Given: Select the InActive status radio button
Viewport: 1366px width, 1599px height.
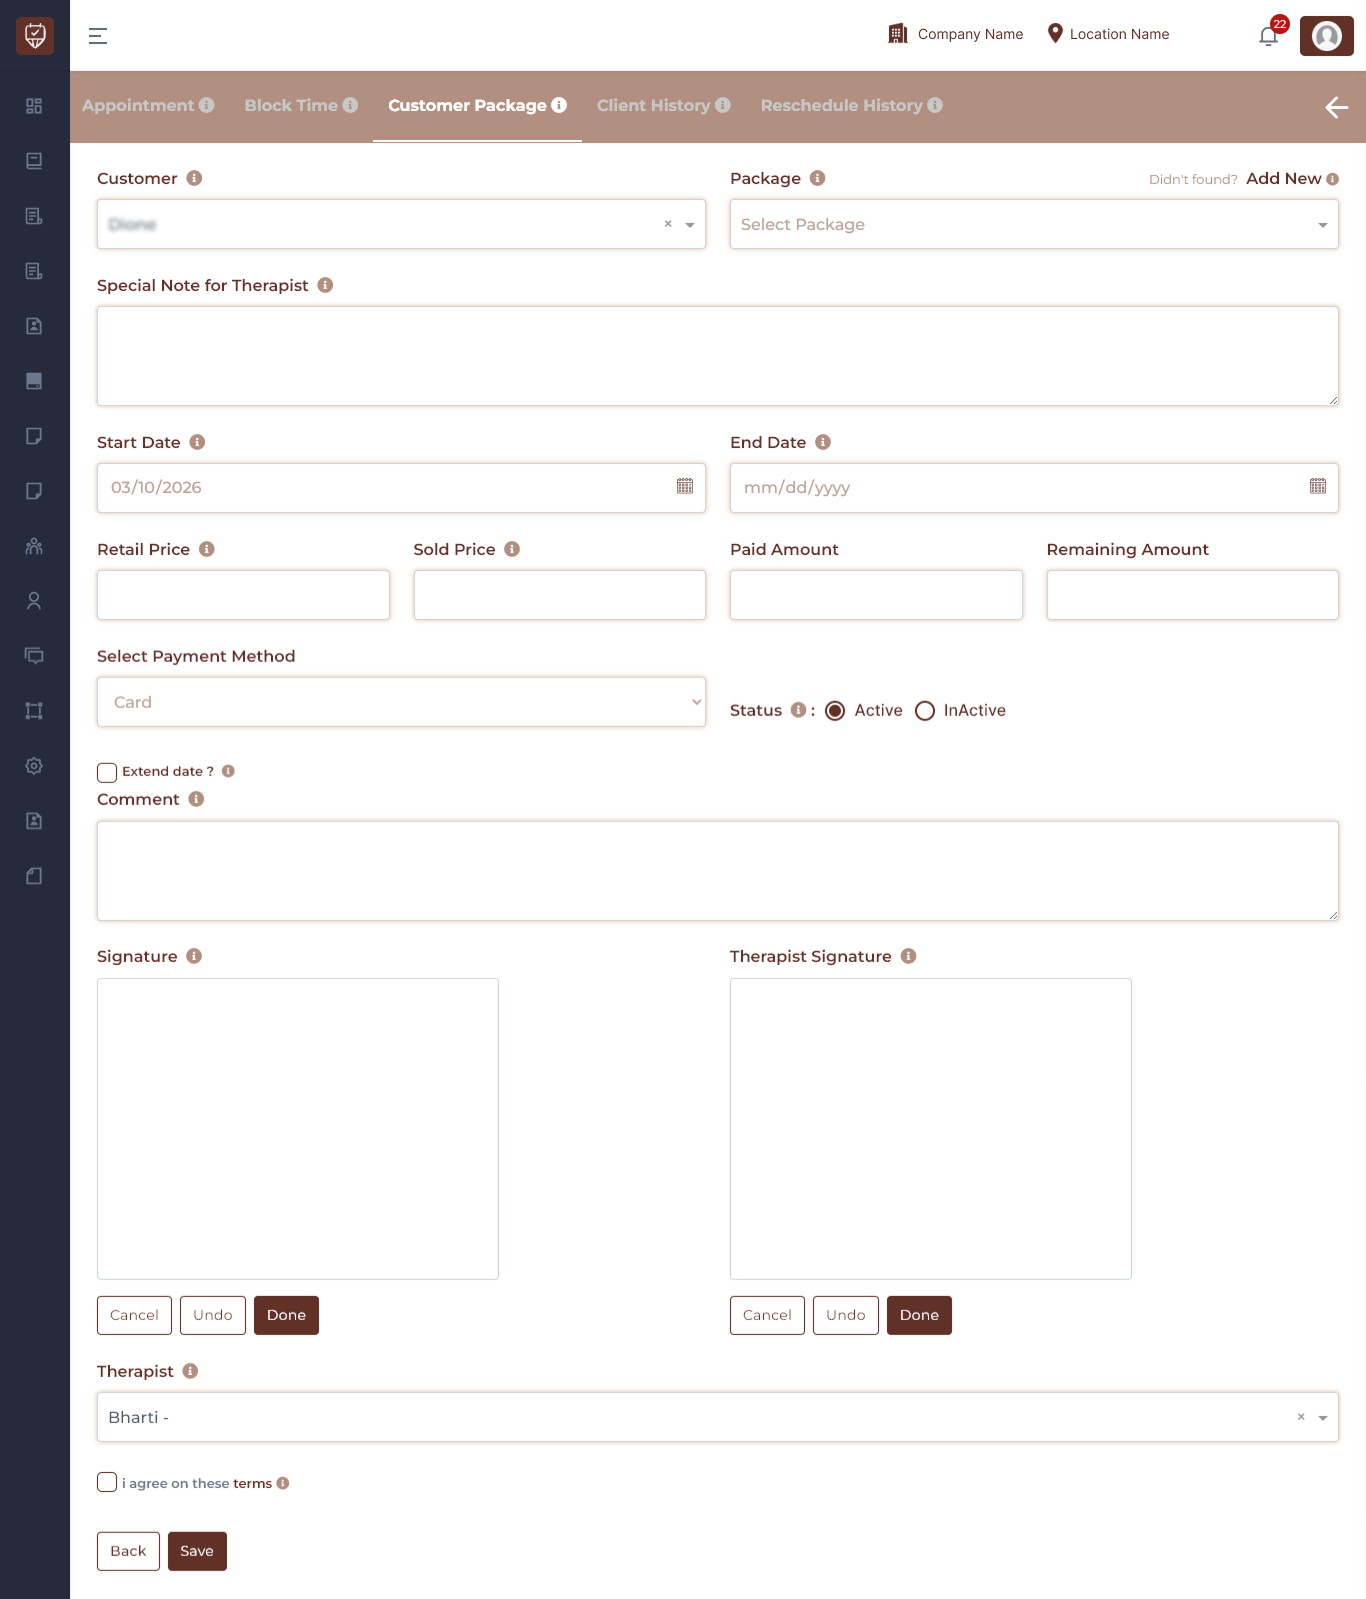Looking at the screenshot, I should [925, 711].
